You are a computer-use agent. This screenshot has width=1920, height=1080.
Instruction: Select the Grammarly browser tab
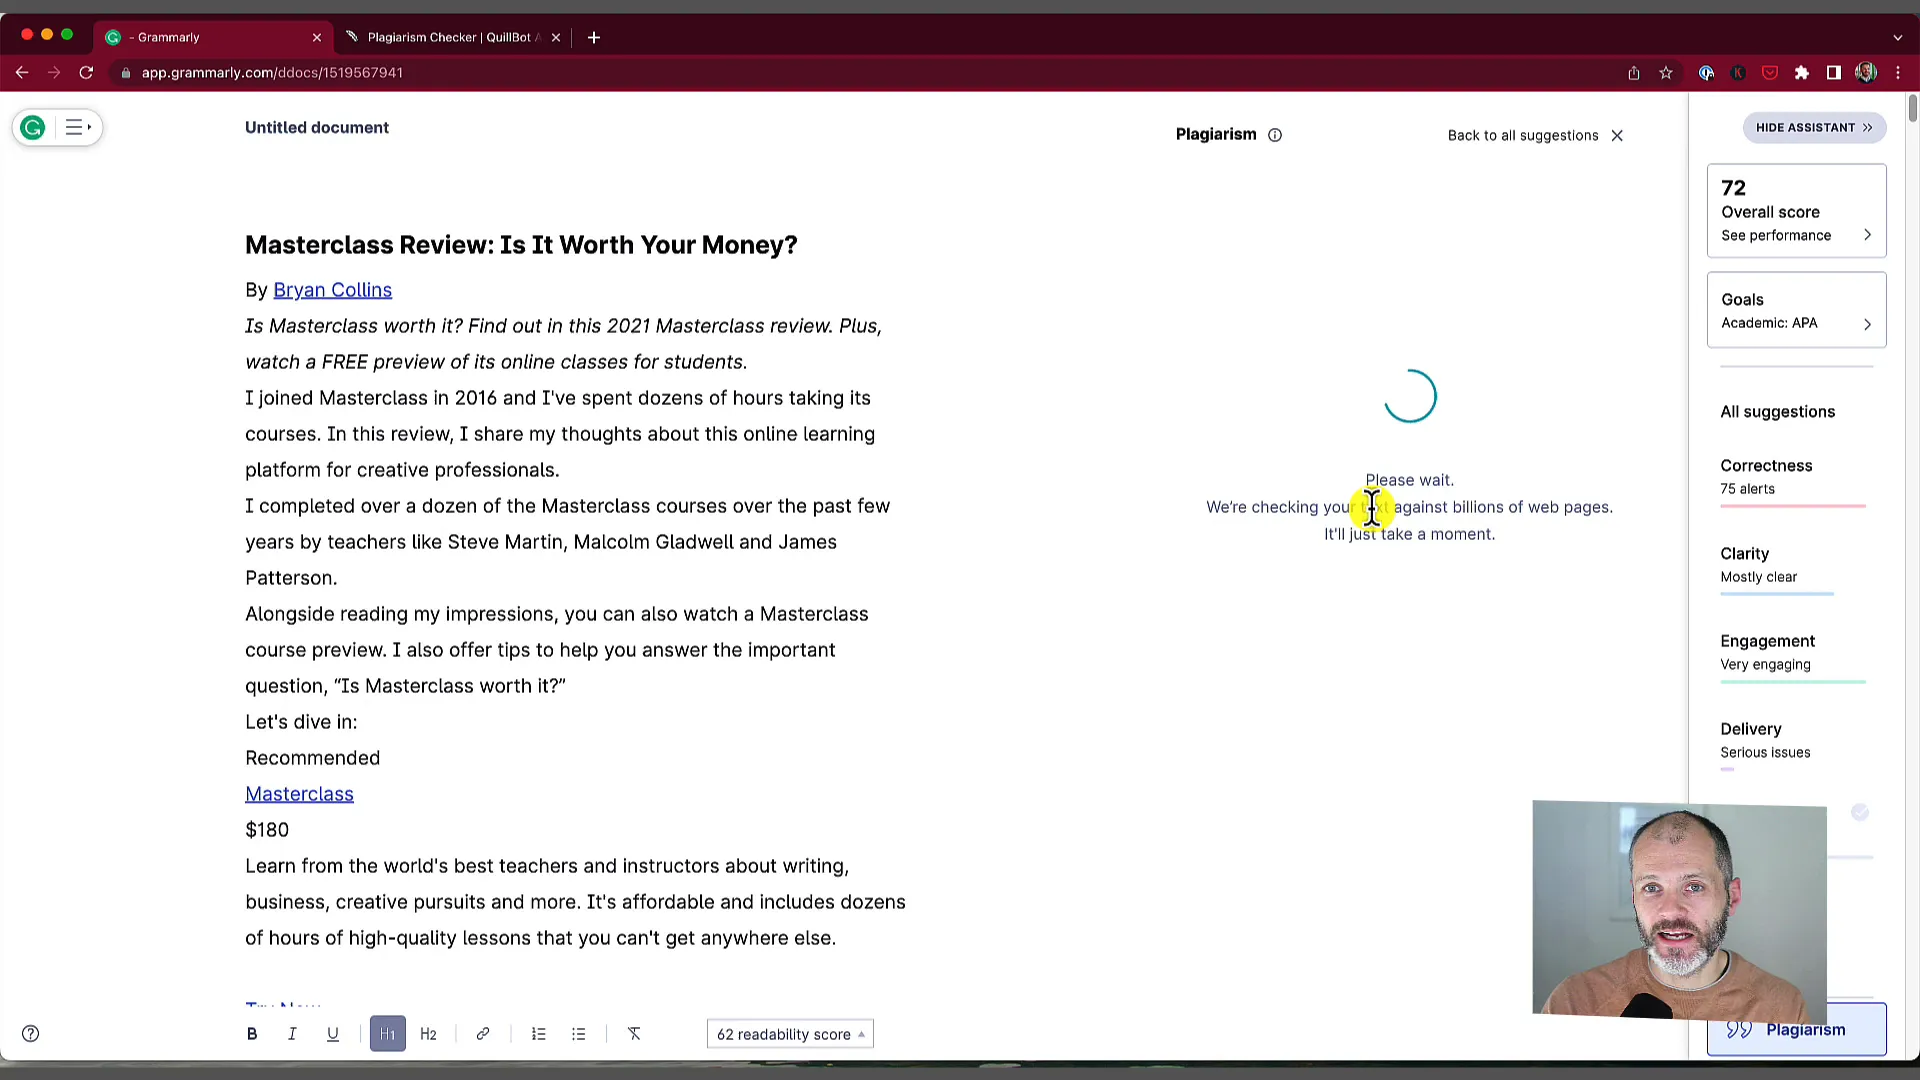213,37
